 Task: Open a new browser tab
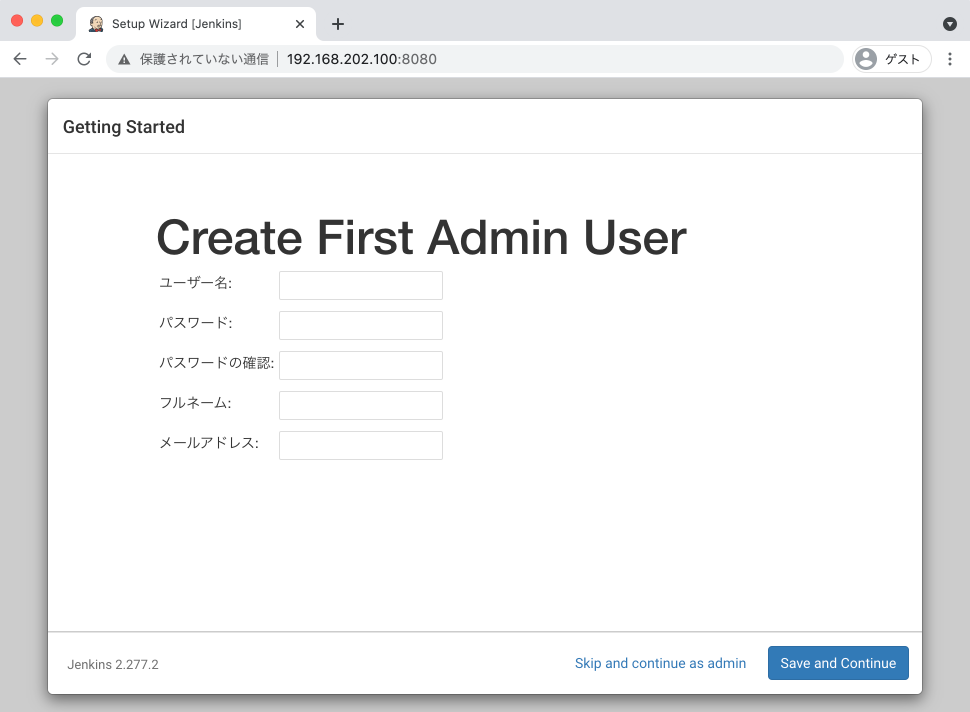tap(338, 24)
